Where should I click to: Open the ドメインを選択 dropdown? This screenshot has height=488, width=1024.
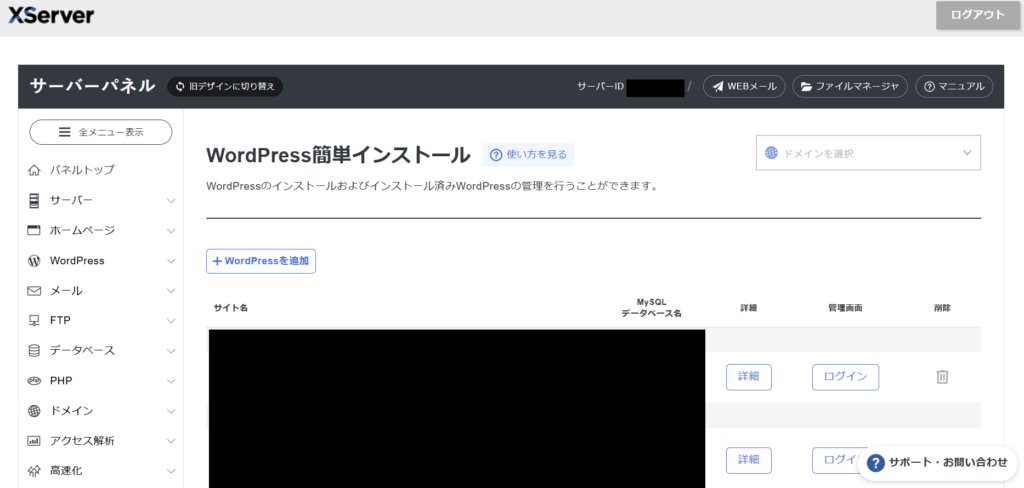868,153
